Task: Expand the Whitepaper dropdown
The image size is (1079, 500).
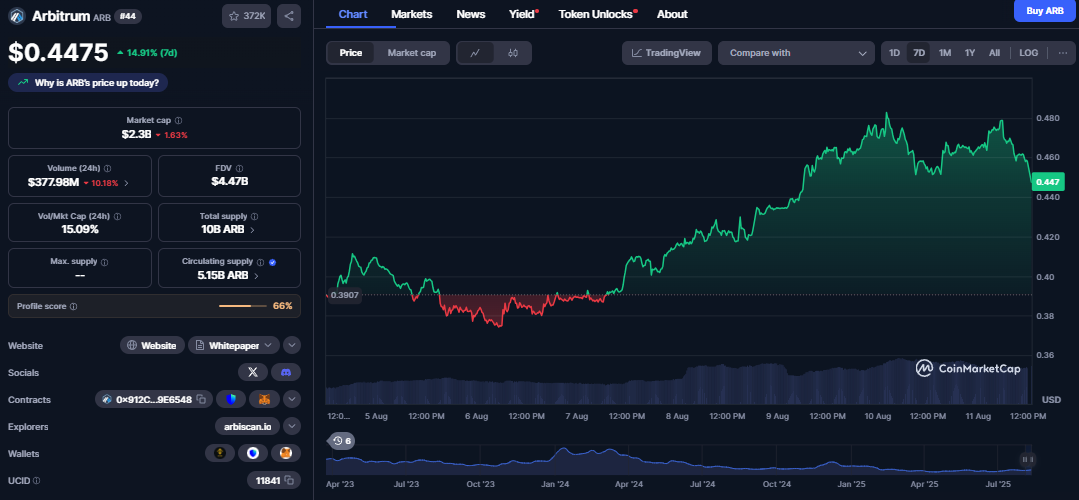Action: pos(234,345)
